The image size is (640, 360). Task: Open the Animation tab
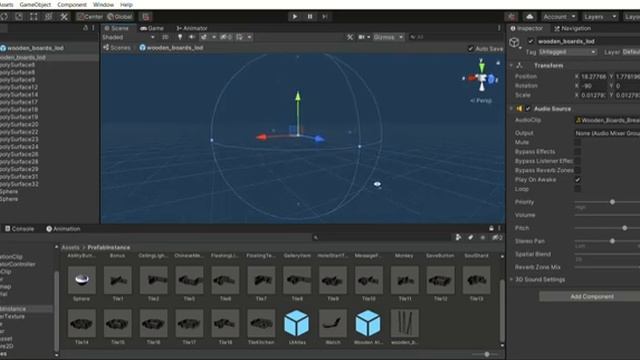(63, 229)
